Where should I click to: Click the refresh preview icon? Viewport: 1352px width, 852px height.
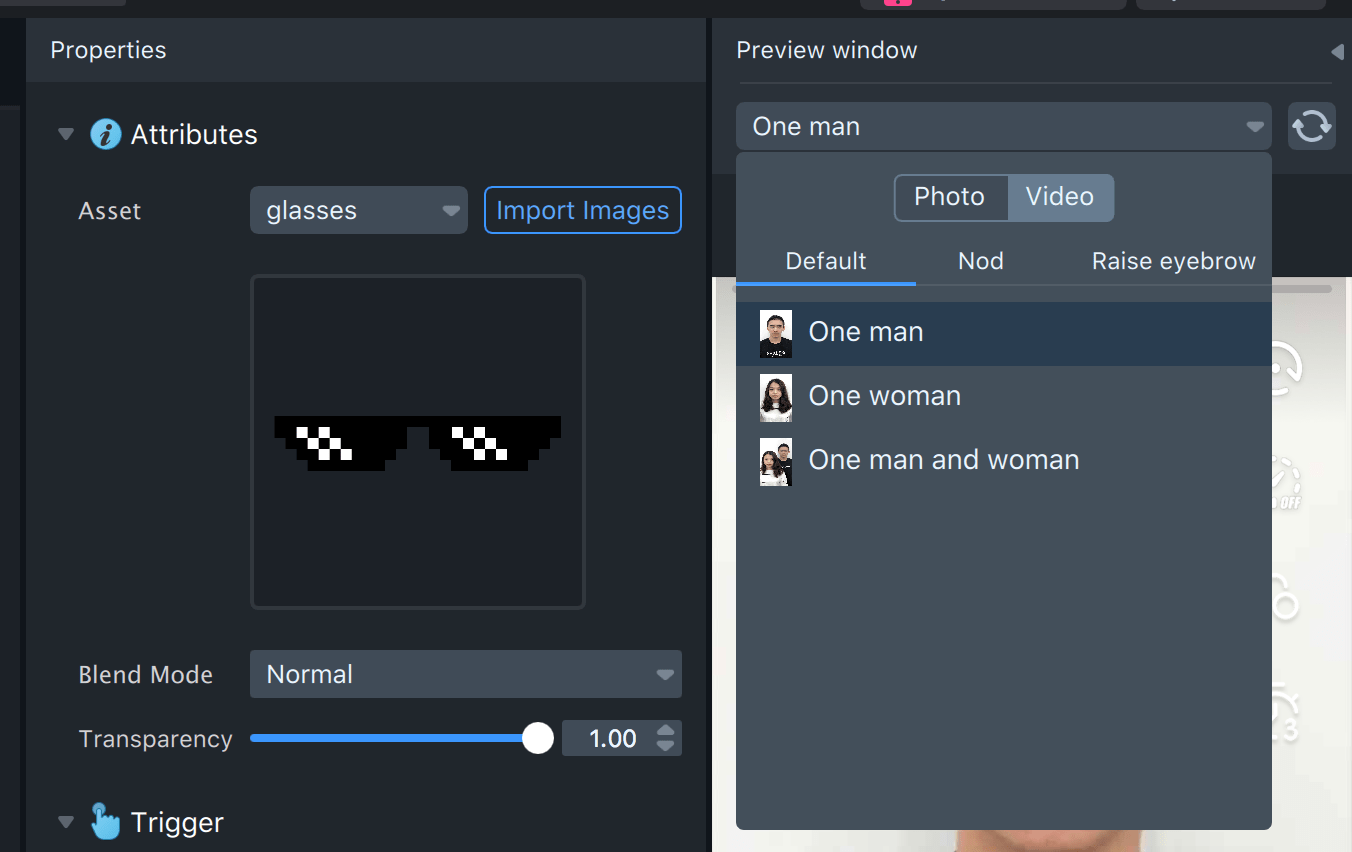[x=1312, y=126]
